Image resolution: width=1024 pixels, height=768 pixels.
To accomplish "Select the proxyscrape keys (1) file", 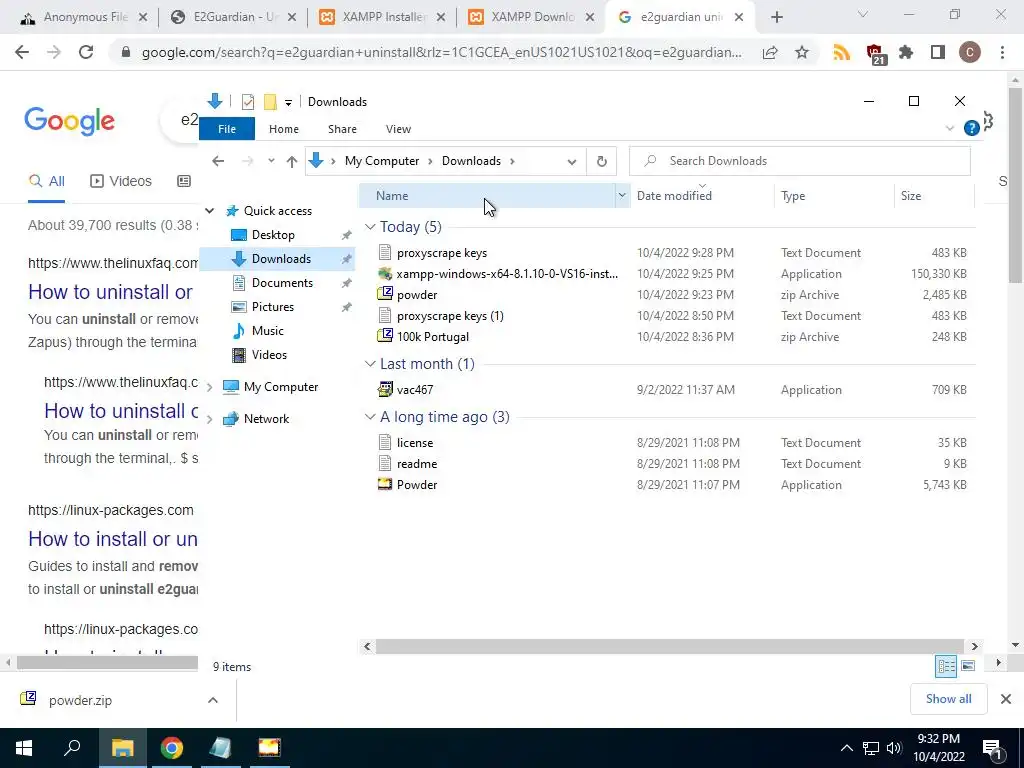I will pyautogui.click(x=450, y=316).
